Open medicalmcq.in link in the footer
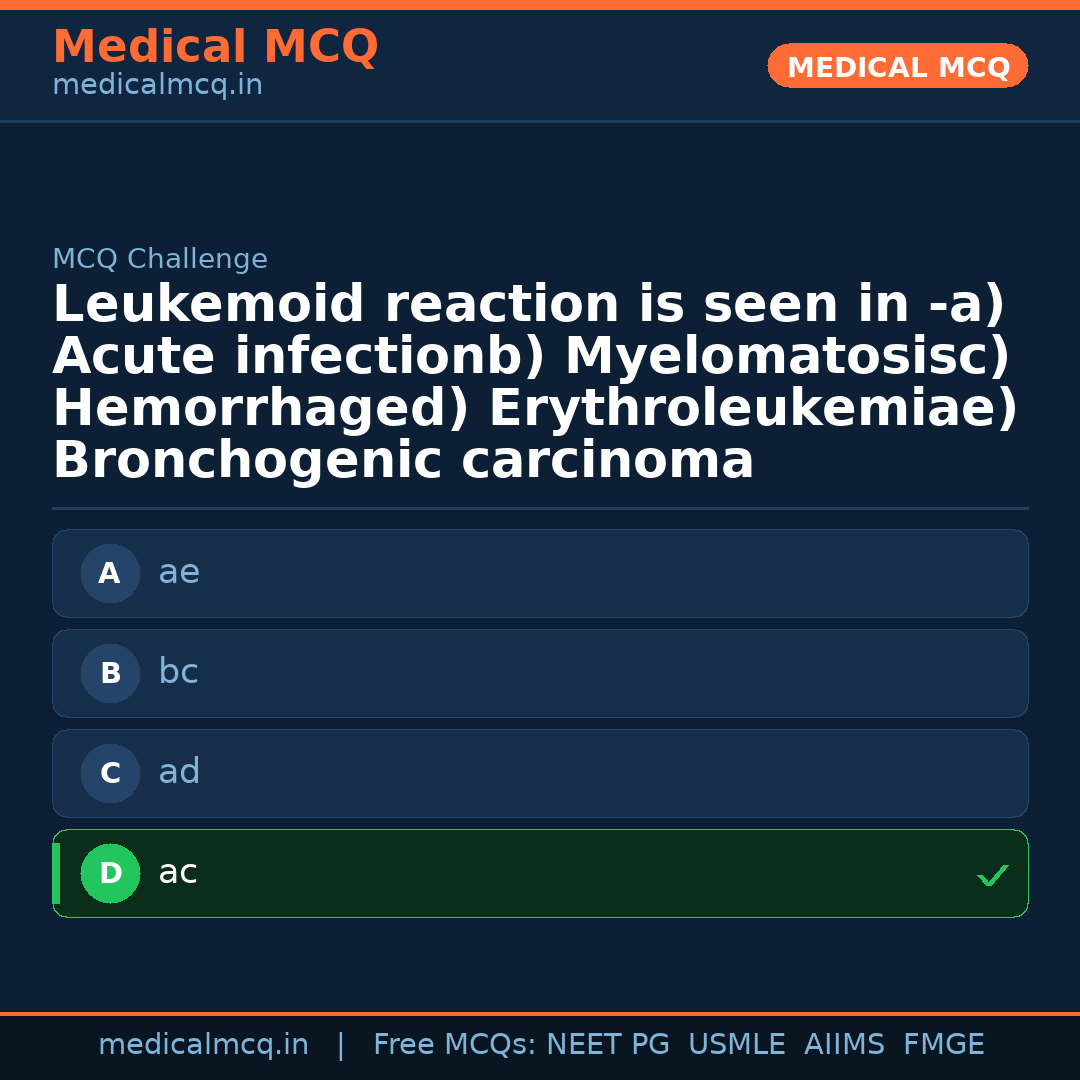Viewport: 1080px width, 1080px height. pyautogui.click(x=203, y=1045)
